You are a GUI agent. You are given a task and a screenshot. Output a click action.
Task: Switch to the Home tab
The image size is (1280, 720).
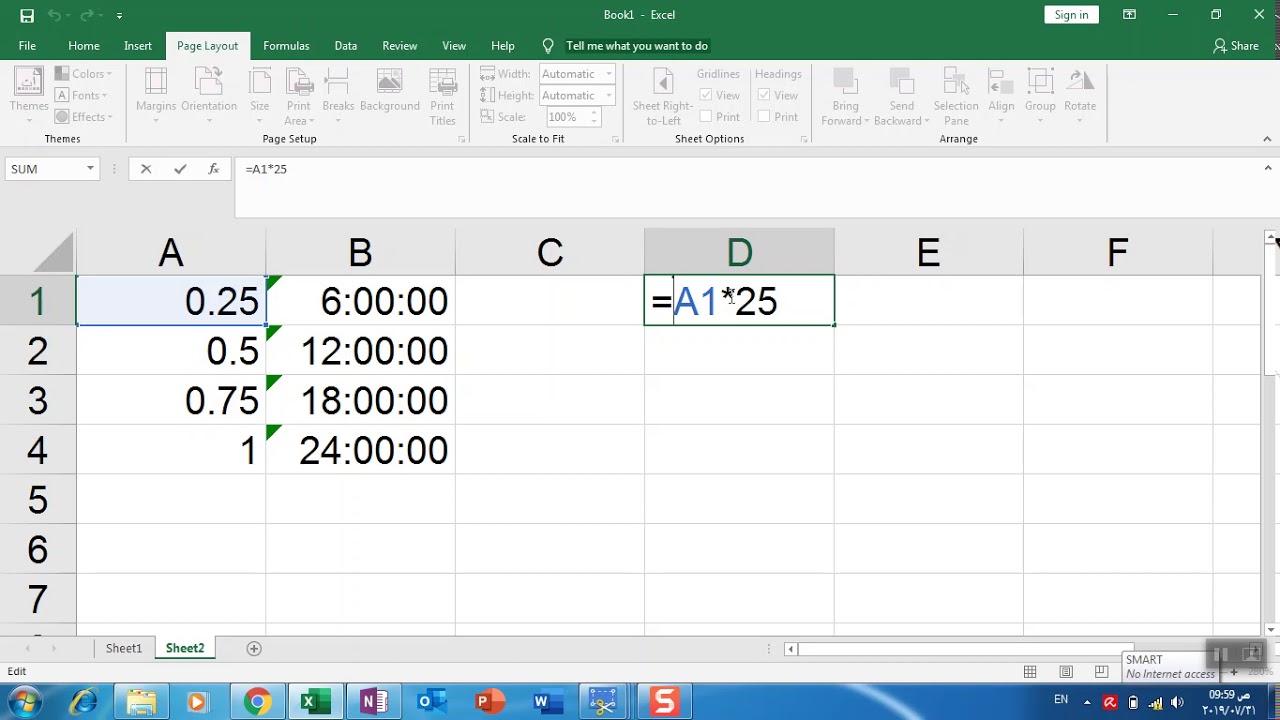84,46
